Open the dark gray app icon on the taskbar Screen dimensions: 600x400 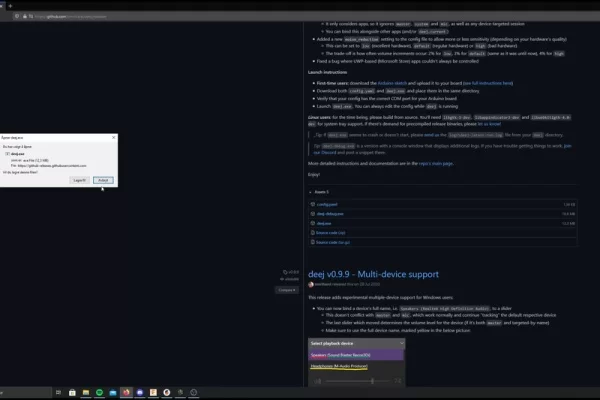tap(180, 392)
